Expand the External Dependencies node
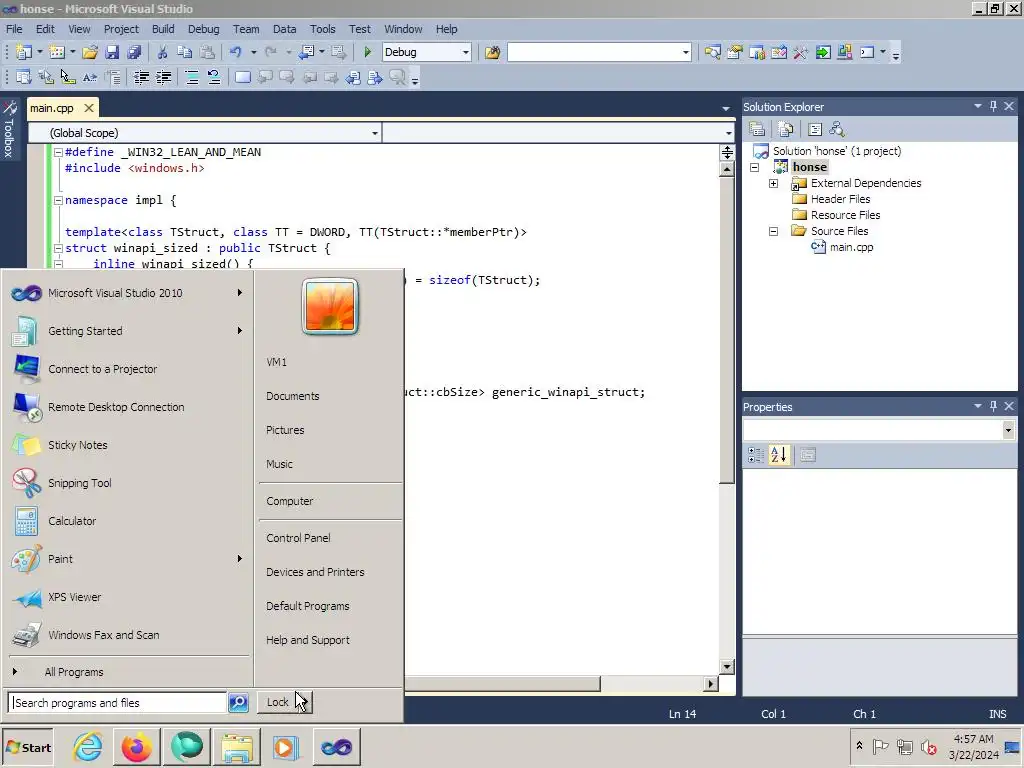Viewport: 1024px width, 768px height. tap(773, 184)
